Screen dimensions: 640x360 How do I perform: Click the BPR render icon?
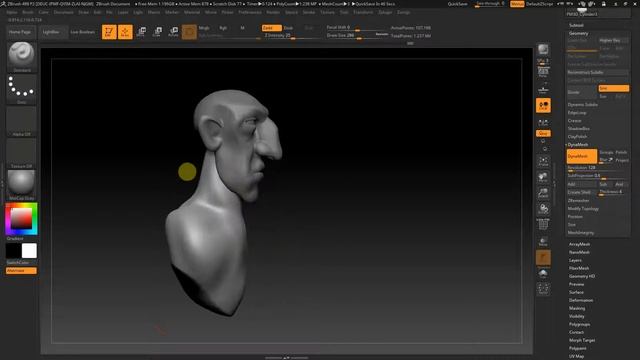point(543,50)
